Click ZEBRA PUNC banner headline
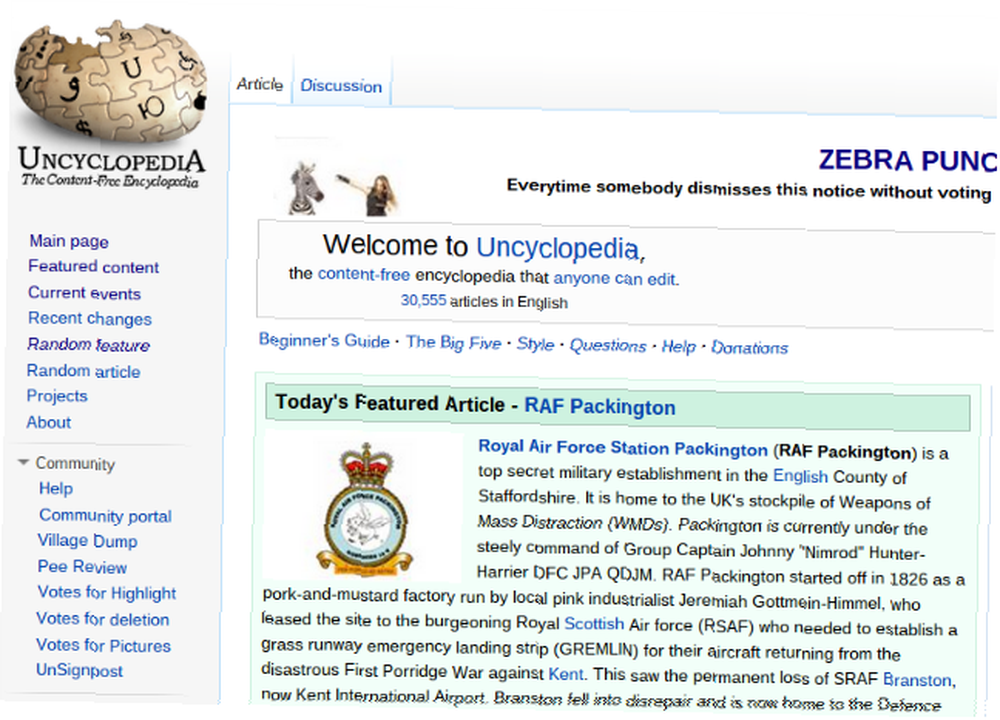The image size is (1000, 720). tap(907, 160)
